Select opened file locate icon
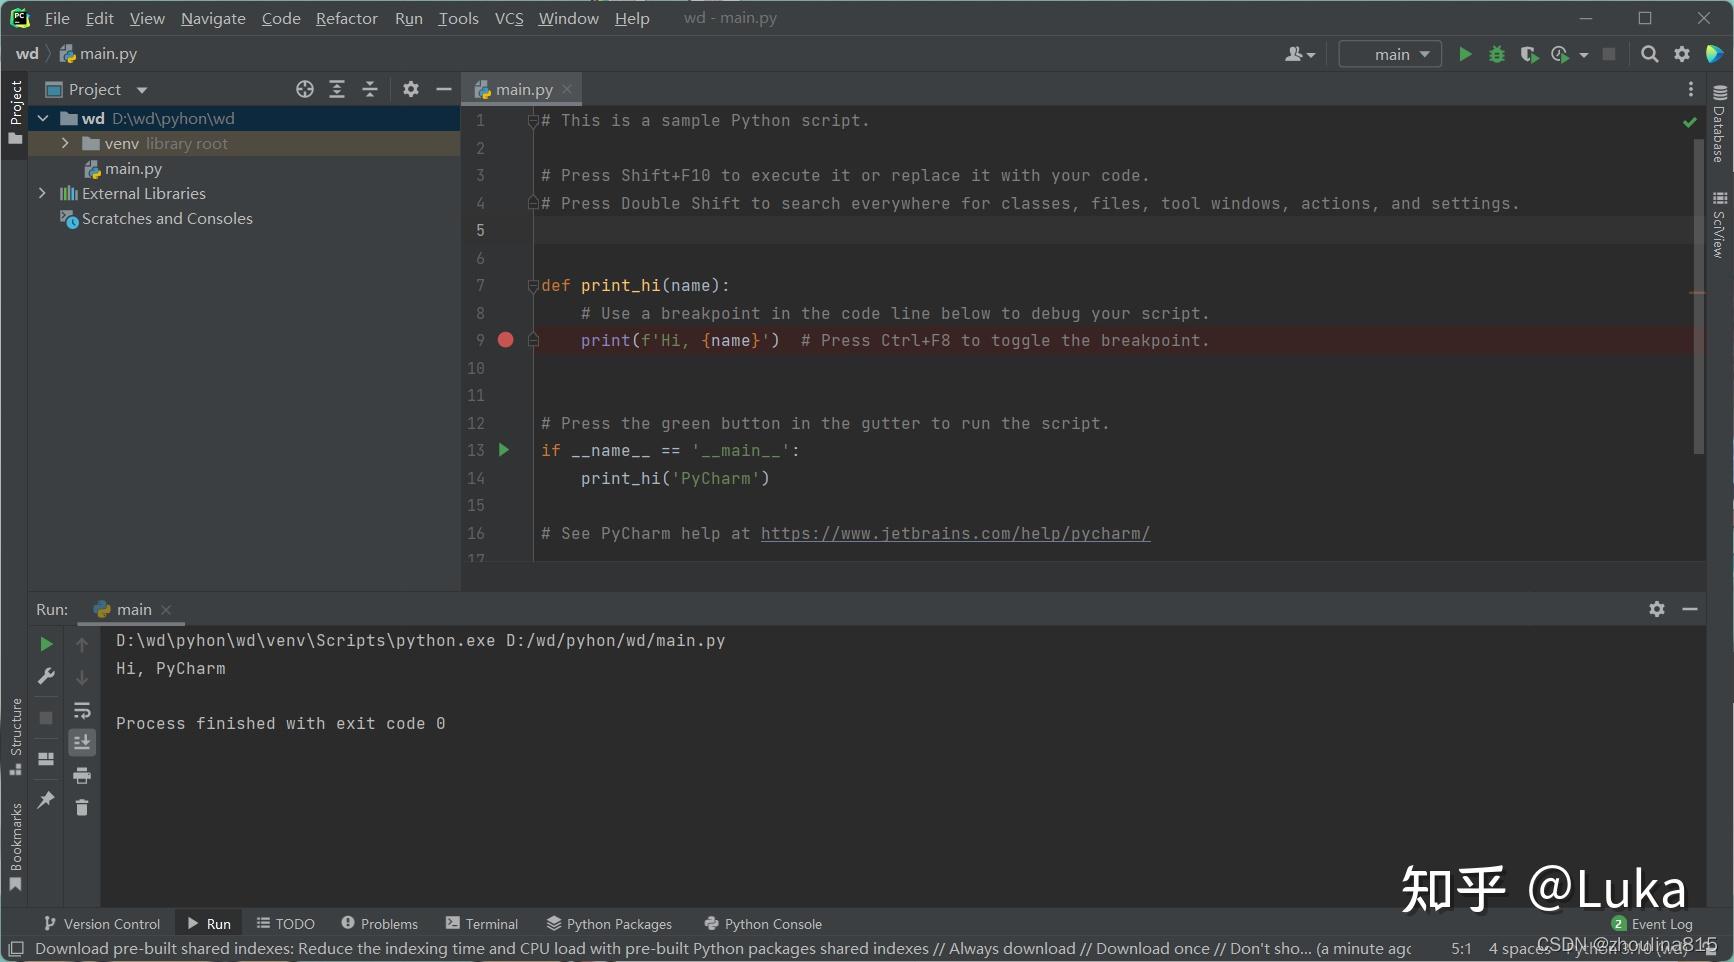 pyautogui.click(x=305, y=89)
